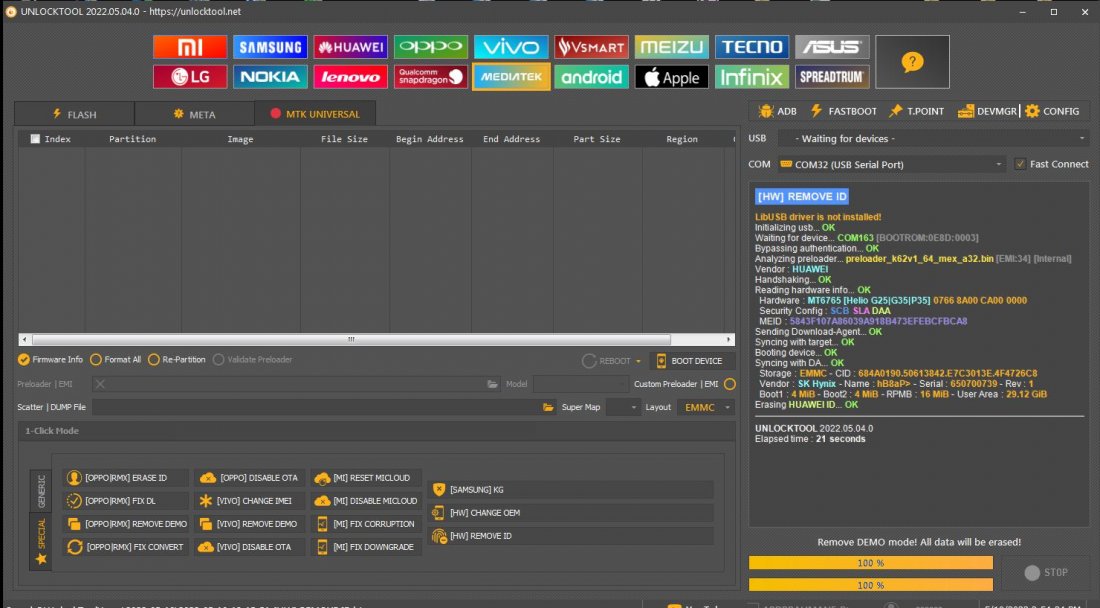Choose the Nokia brand tile
This screenshot has height=608, width=1100.
270,76
